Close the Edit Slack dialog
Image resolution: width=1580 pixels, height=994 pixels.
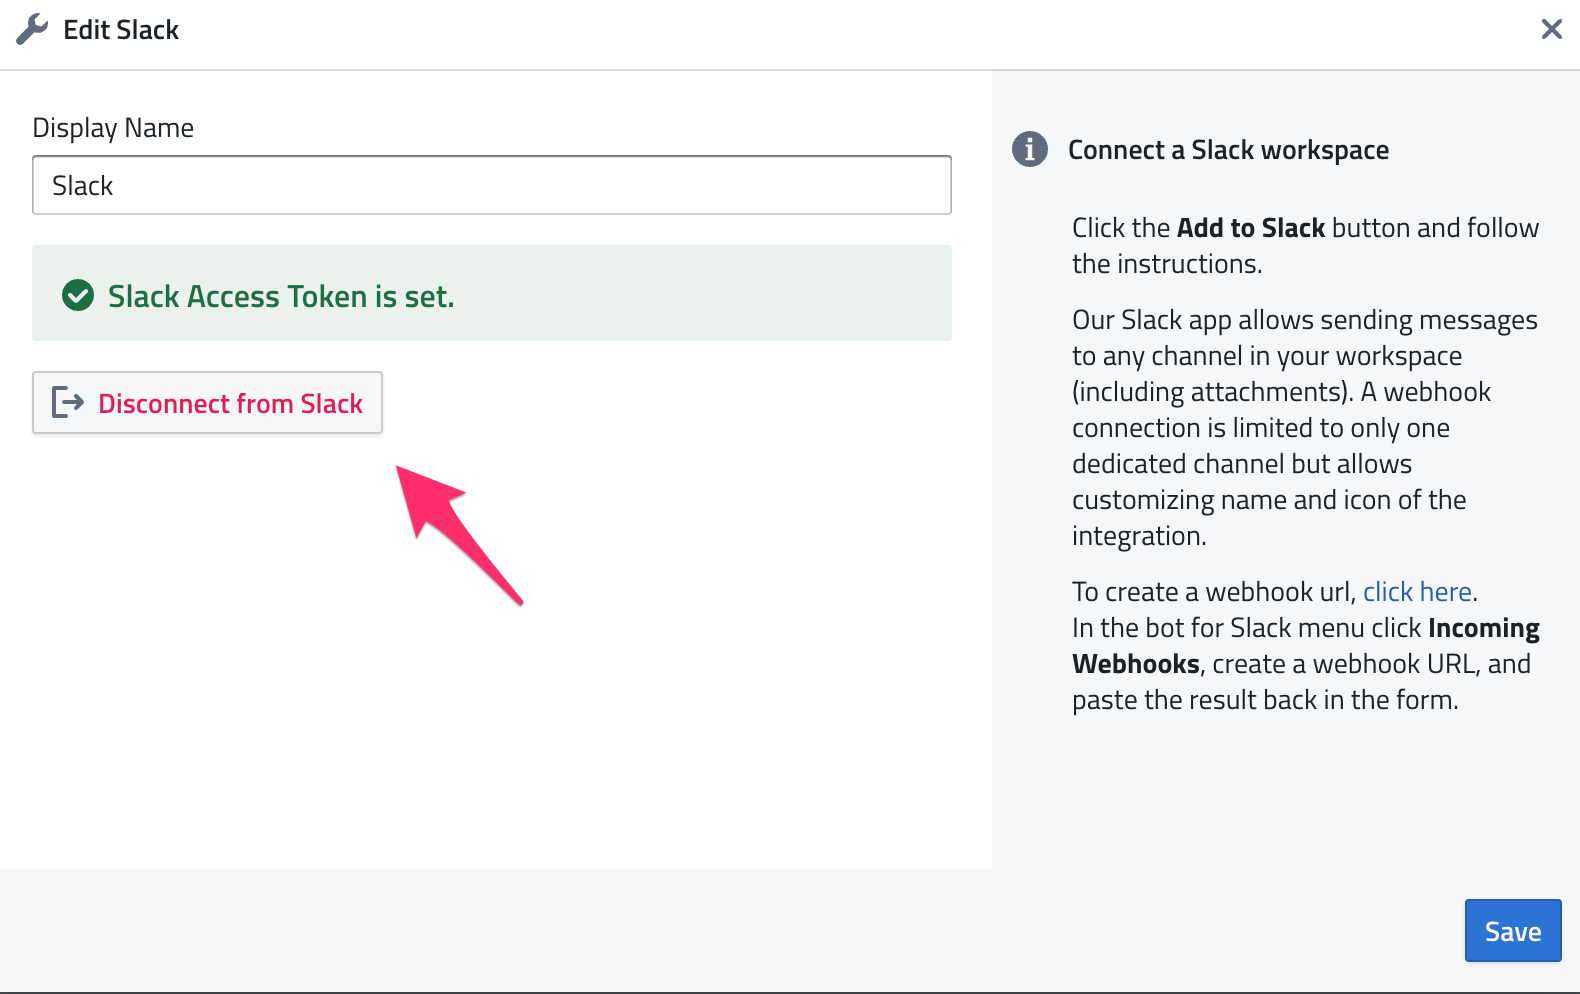[1551, 30]
